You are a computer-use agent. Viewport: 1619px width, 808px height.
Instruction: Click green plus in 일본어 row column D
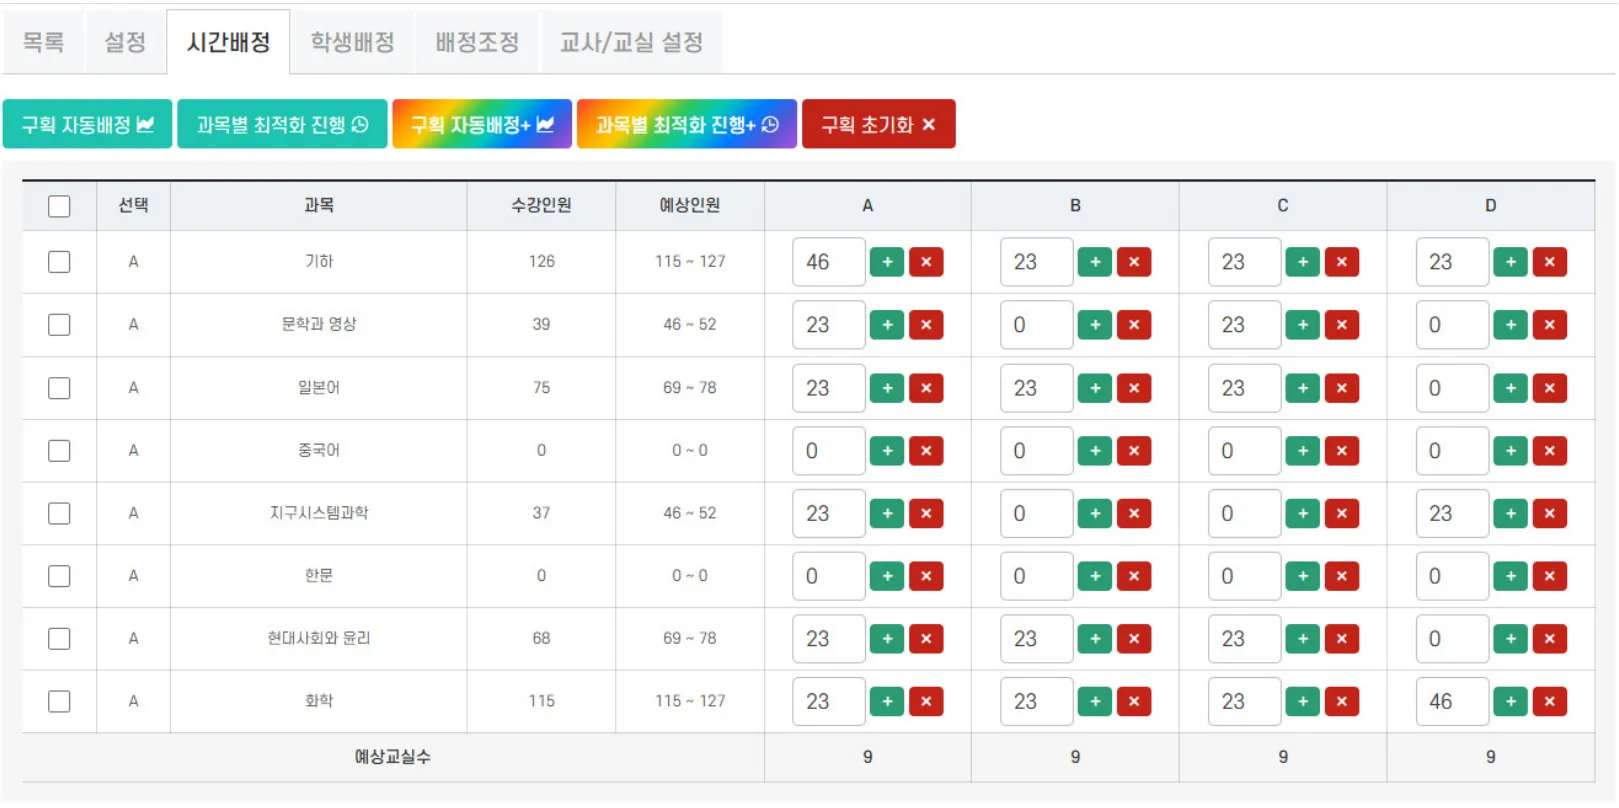1510,388
